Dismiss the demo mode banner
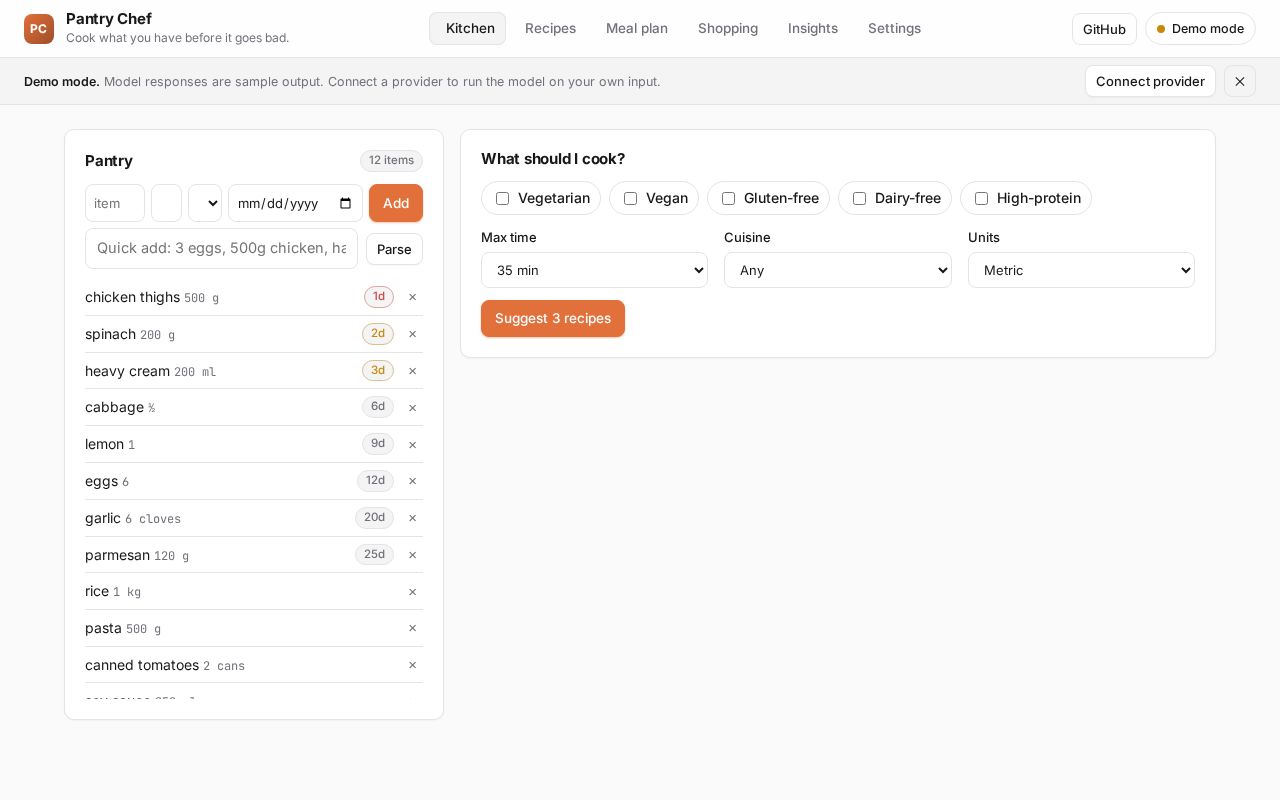 [1240, 81]
